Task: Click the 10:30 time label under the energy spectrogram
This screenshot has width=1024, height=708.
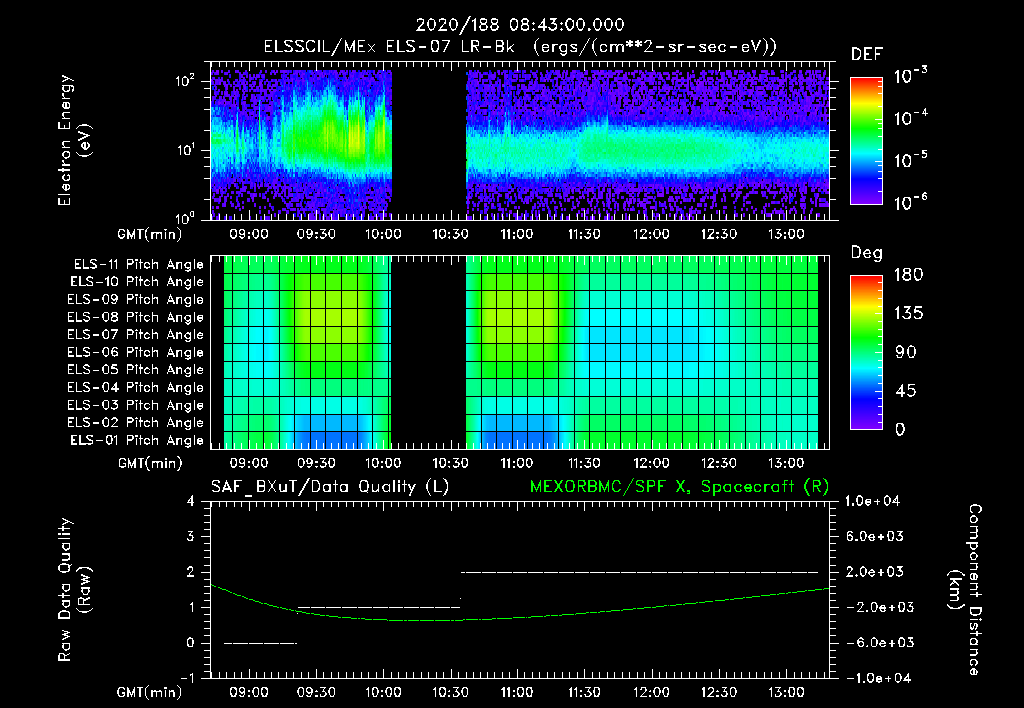Action: [x=451, y=234]
